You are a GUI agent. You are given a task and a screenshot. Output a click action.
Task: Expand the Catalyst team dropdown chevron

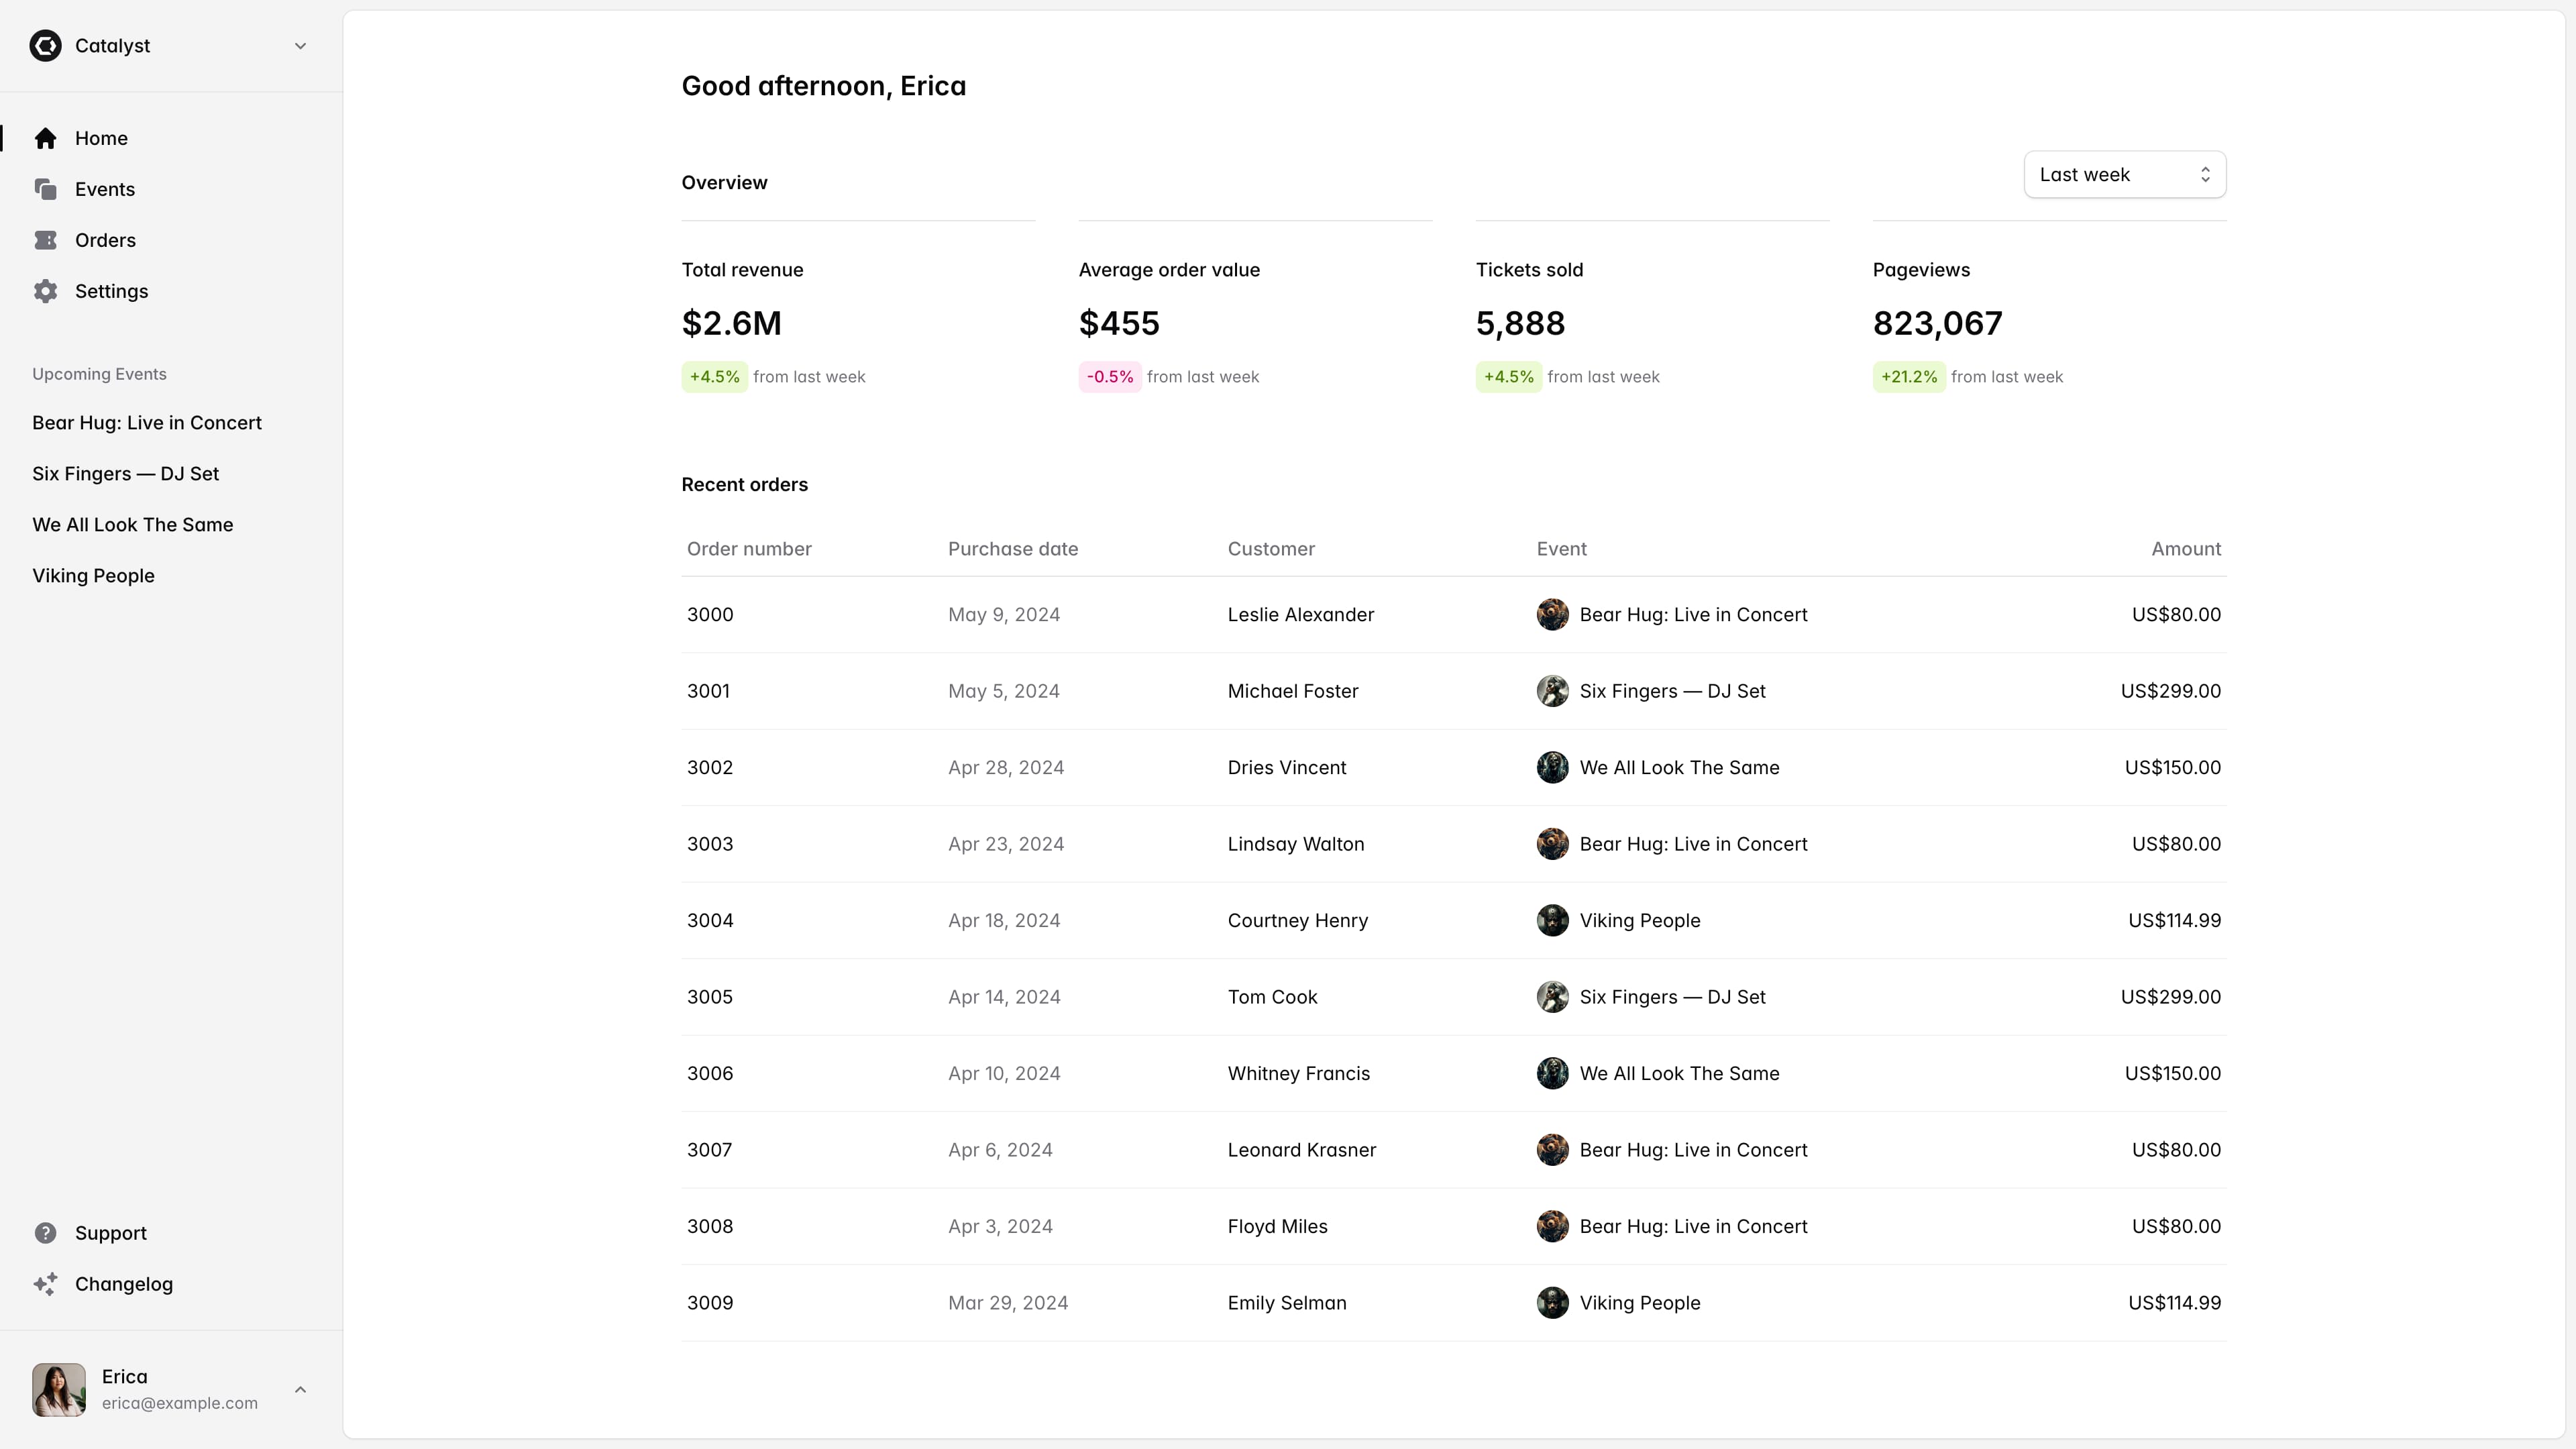coord(300,46)
